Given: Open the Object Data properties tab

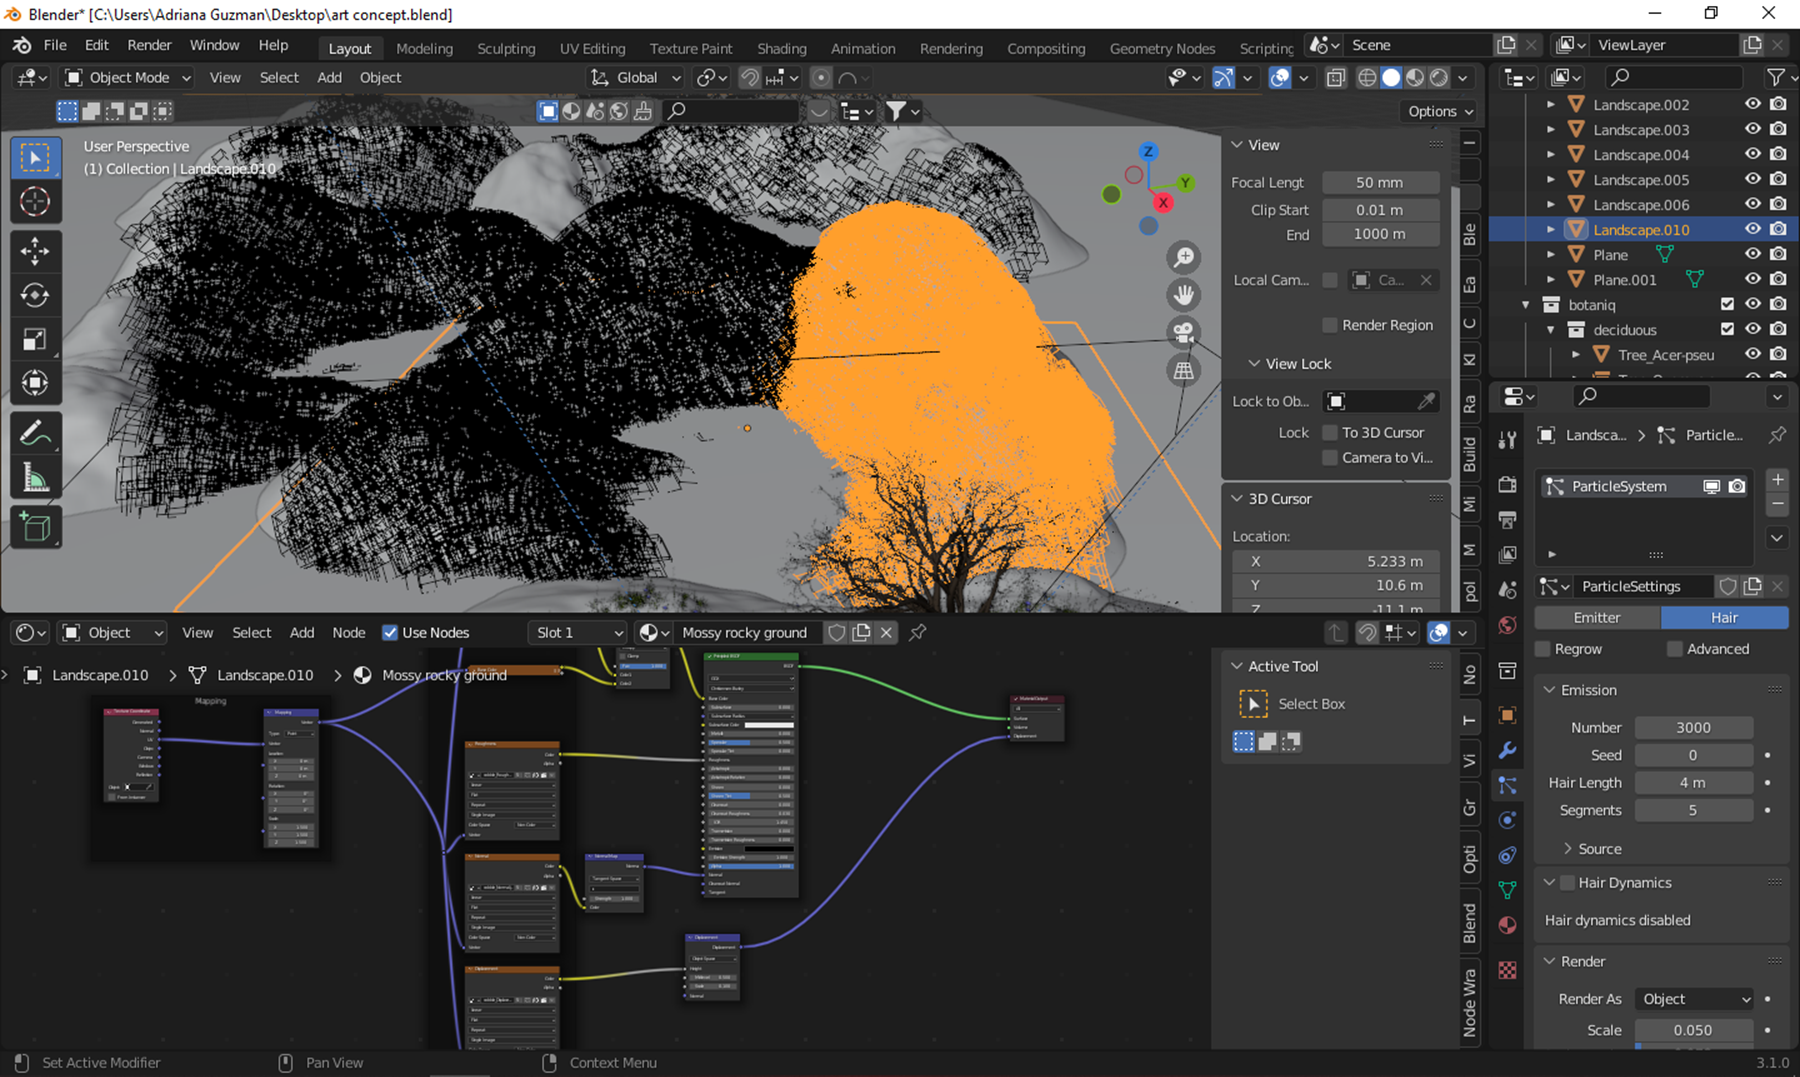Looking at the screenshot, I should [x=1508, y=890].
